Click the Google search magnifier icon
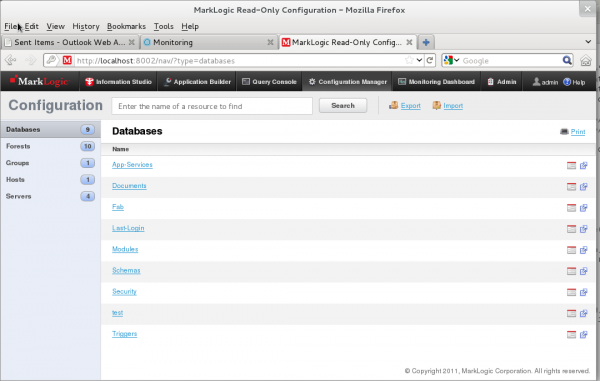Viewport: 600px width, 381px height. (x=567, y=60)
